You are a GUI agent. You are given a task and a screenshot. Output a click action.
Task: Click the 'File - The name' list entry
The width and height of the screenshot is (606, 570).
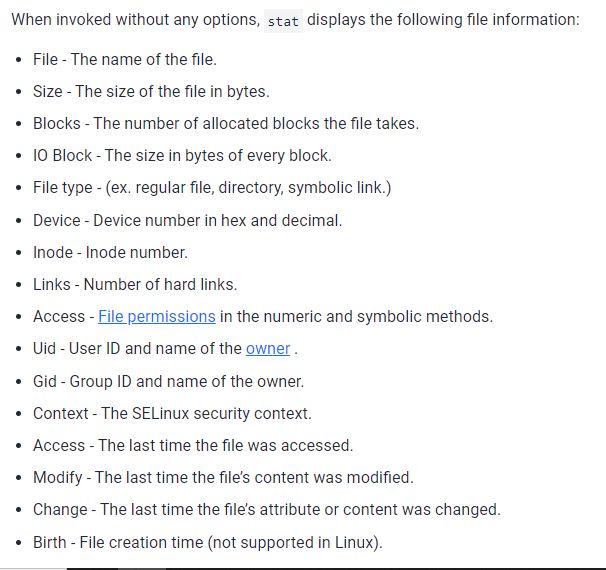(x=125, y=60)
